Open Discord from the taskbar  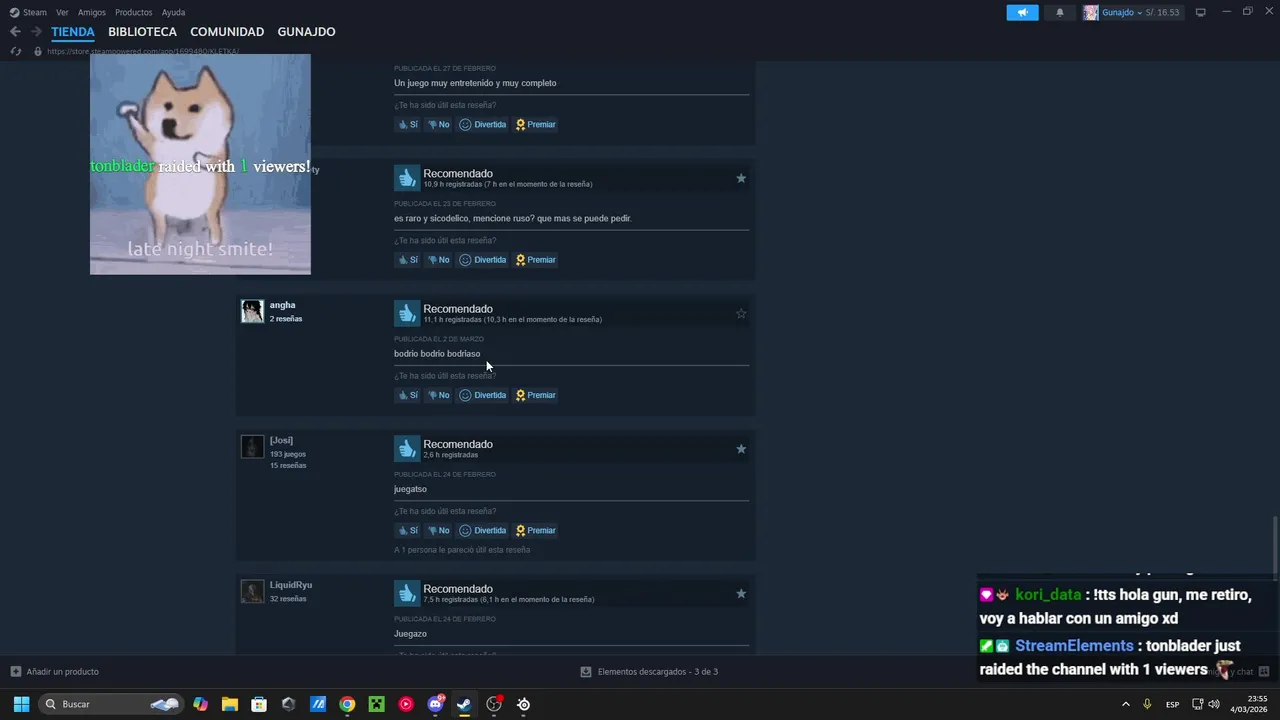tap(435, 704)
